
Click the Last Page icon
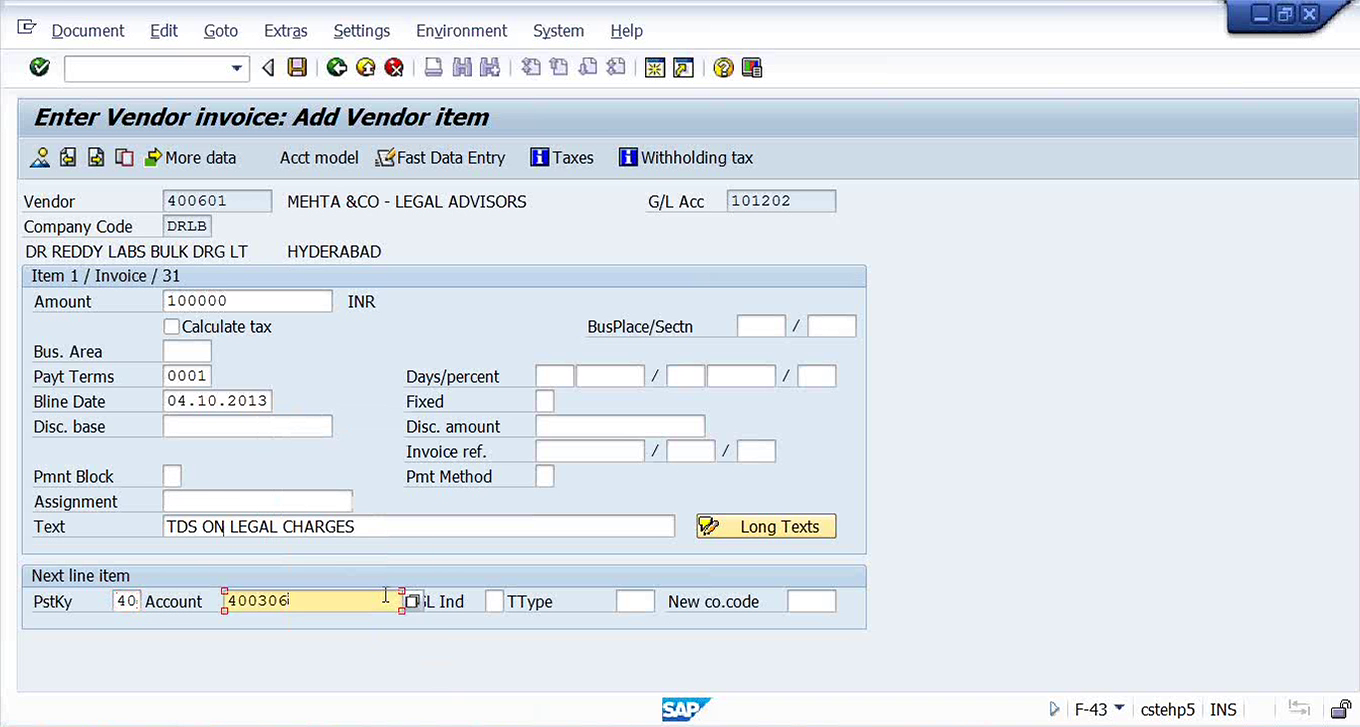click(x=616, y=68)
